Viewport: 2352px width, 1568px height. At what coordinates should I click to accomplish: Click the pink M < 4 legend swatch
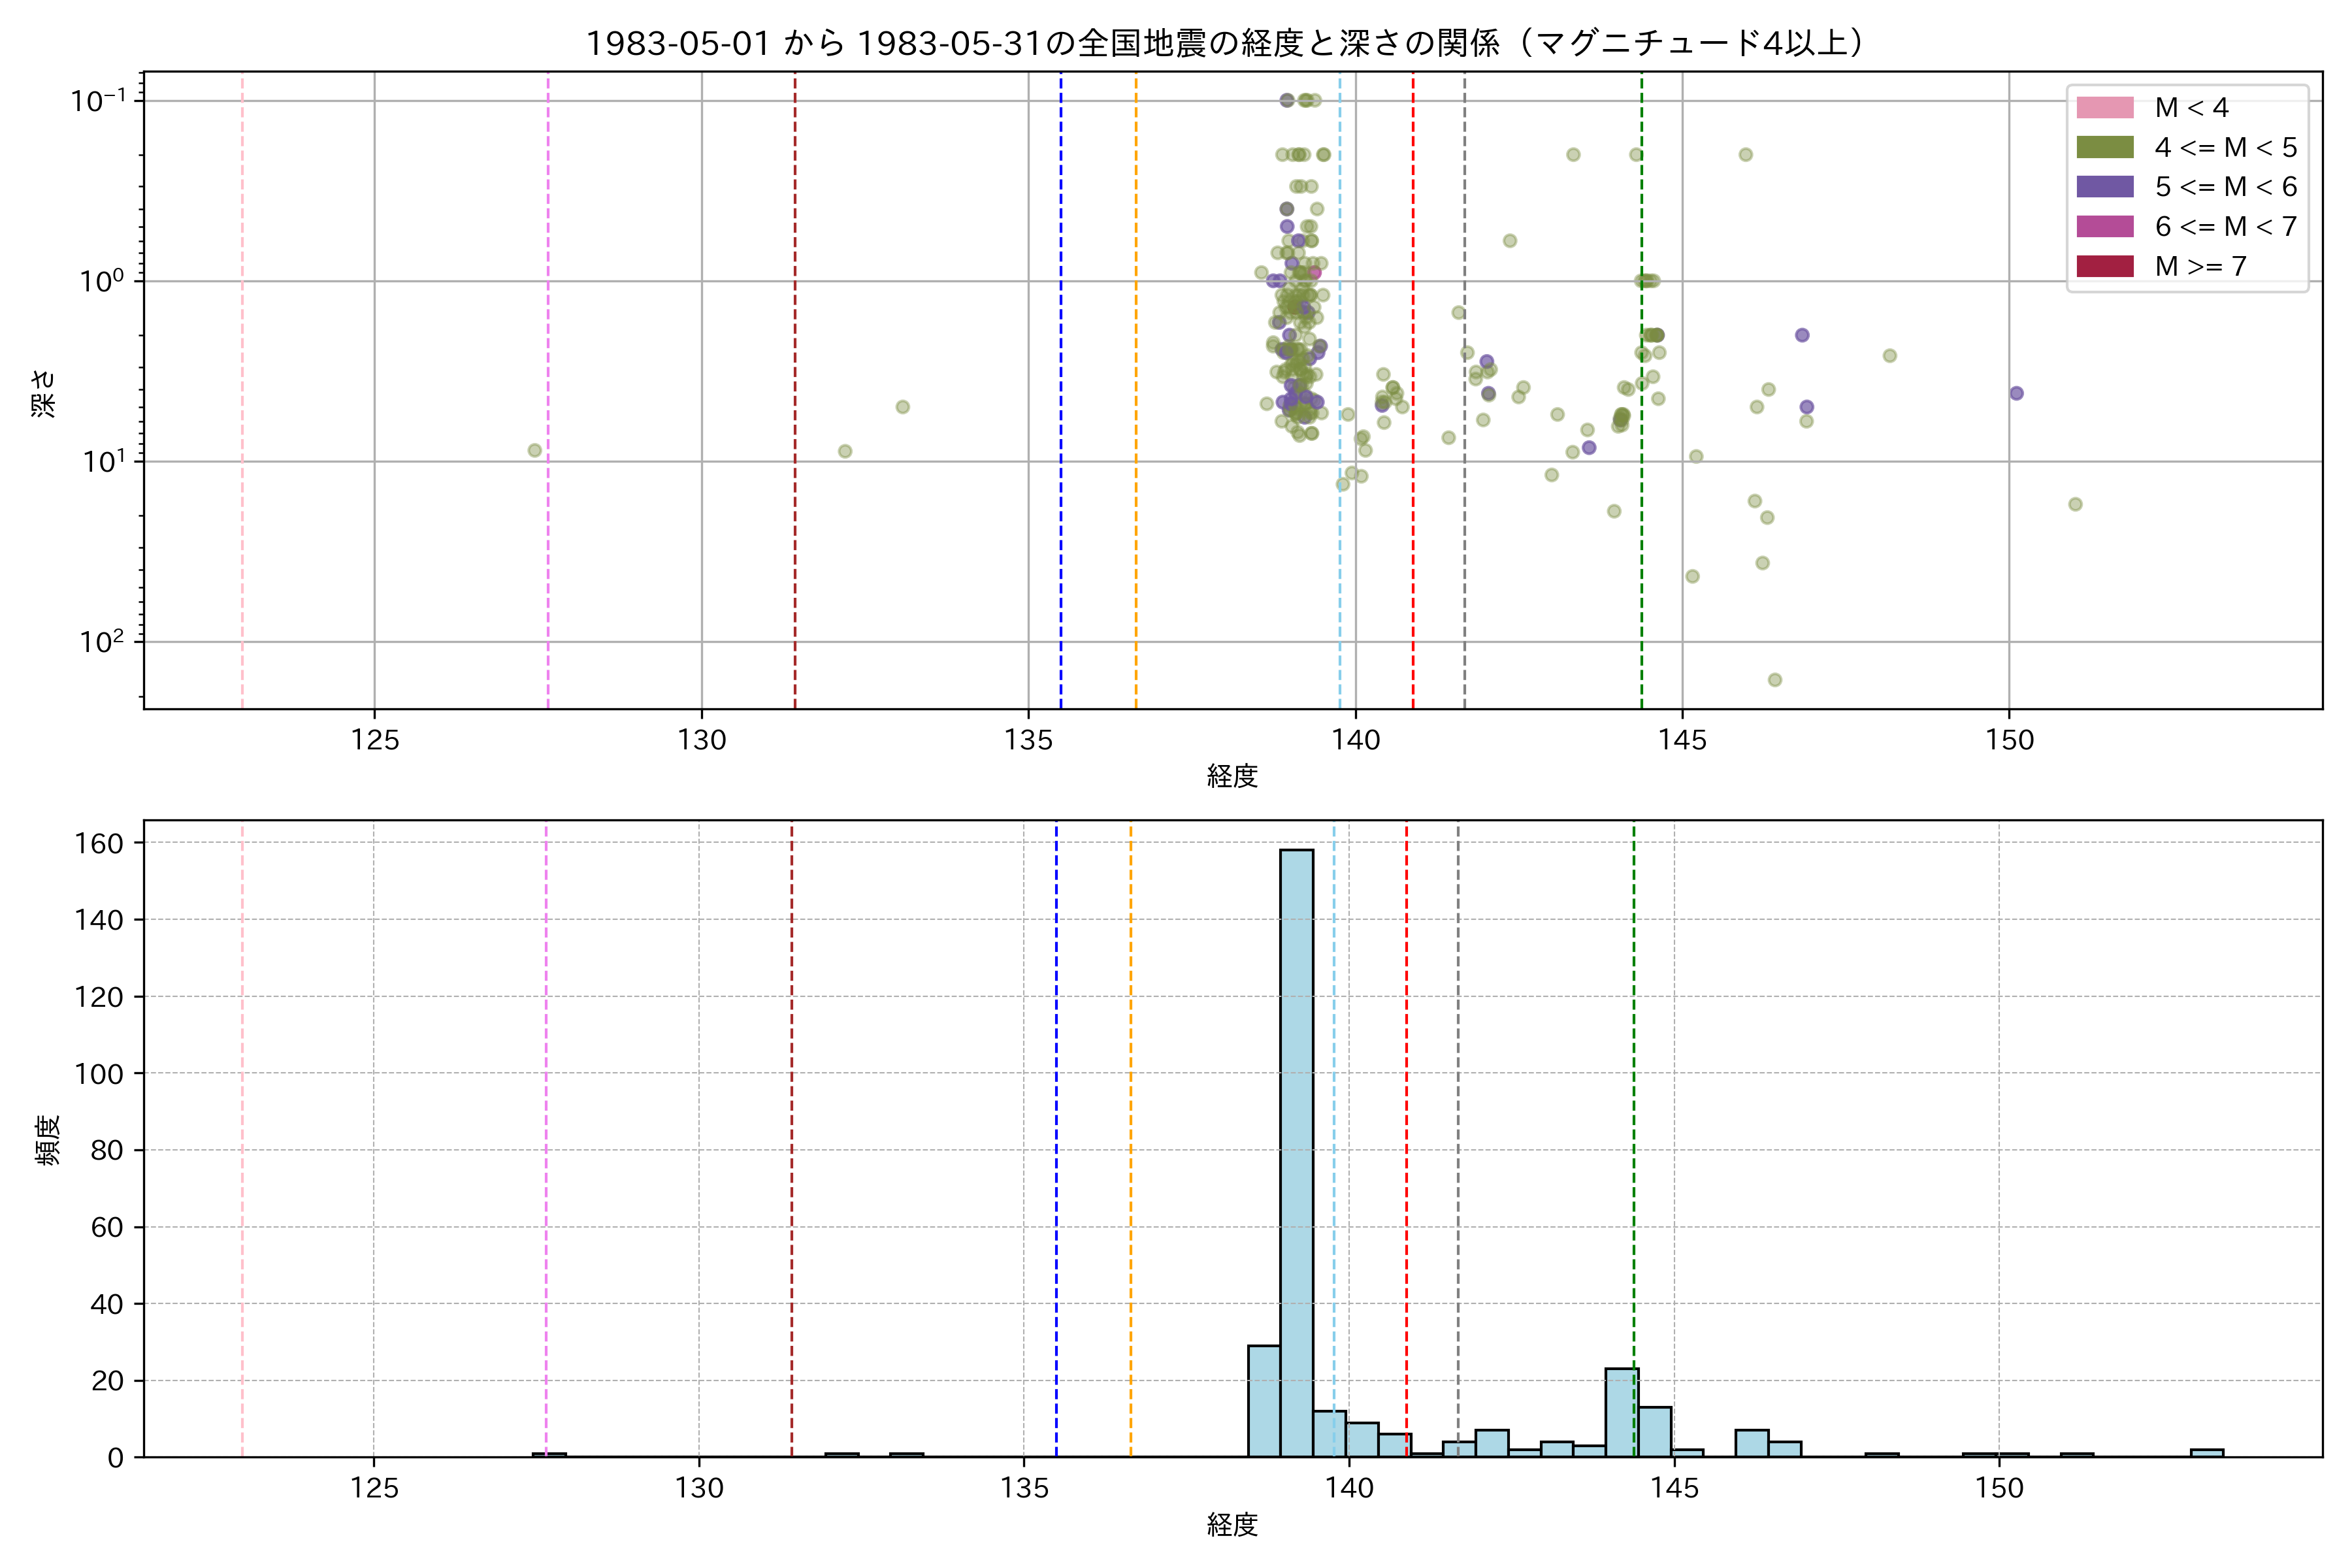[2104, 108]
